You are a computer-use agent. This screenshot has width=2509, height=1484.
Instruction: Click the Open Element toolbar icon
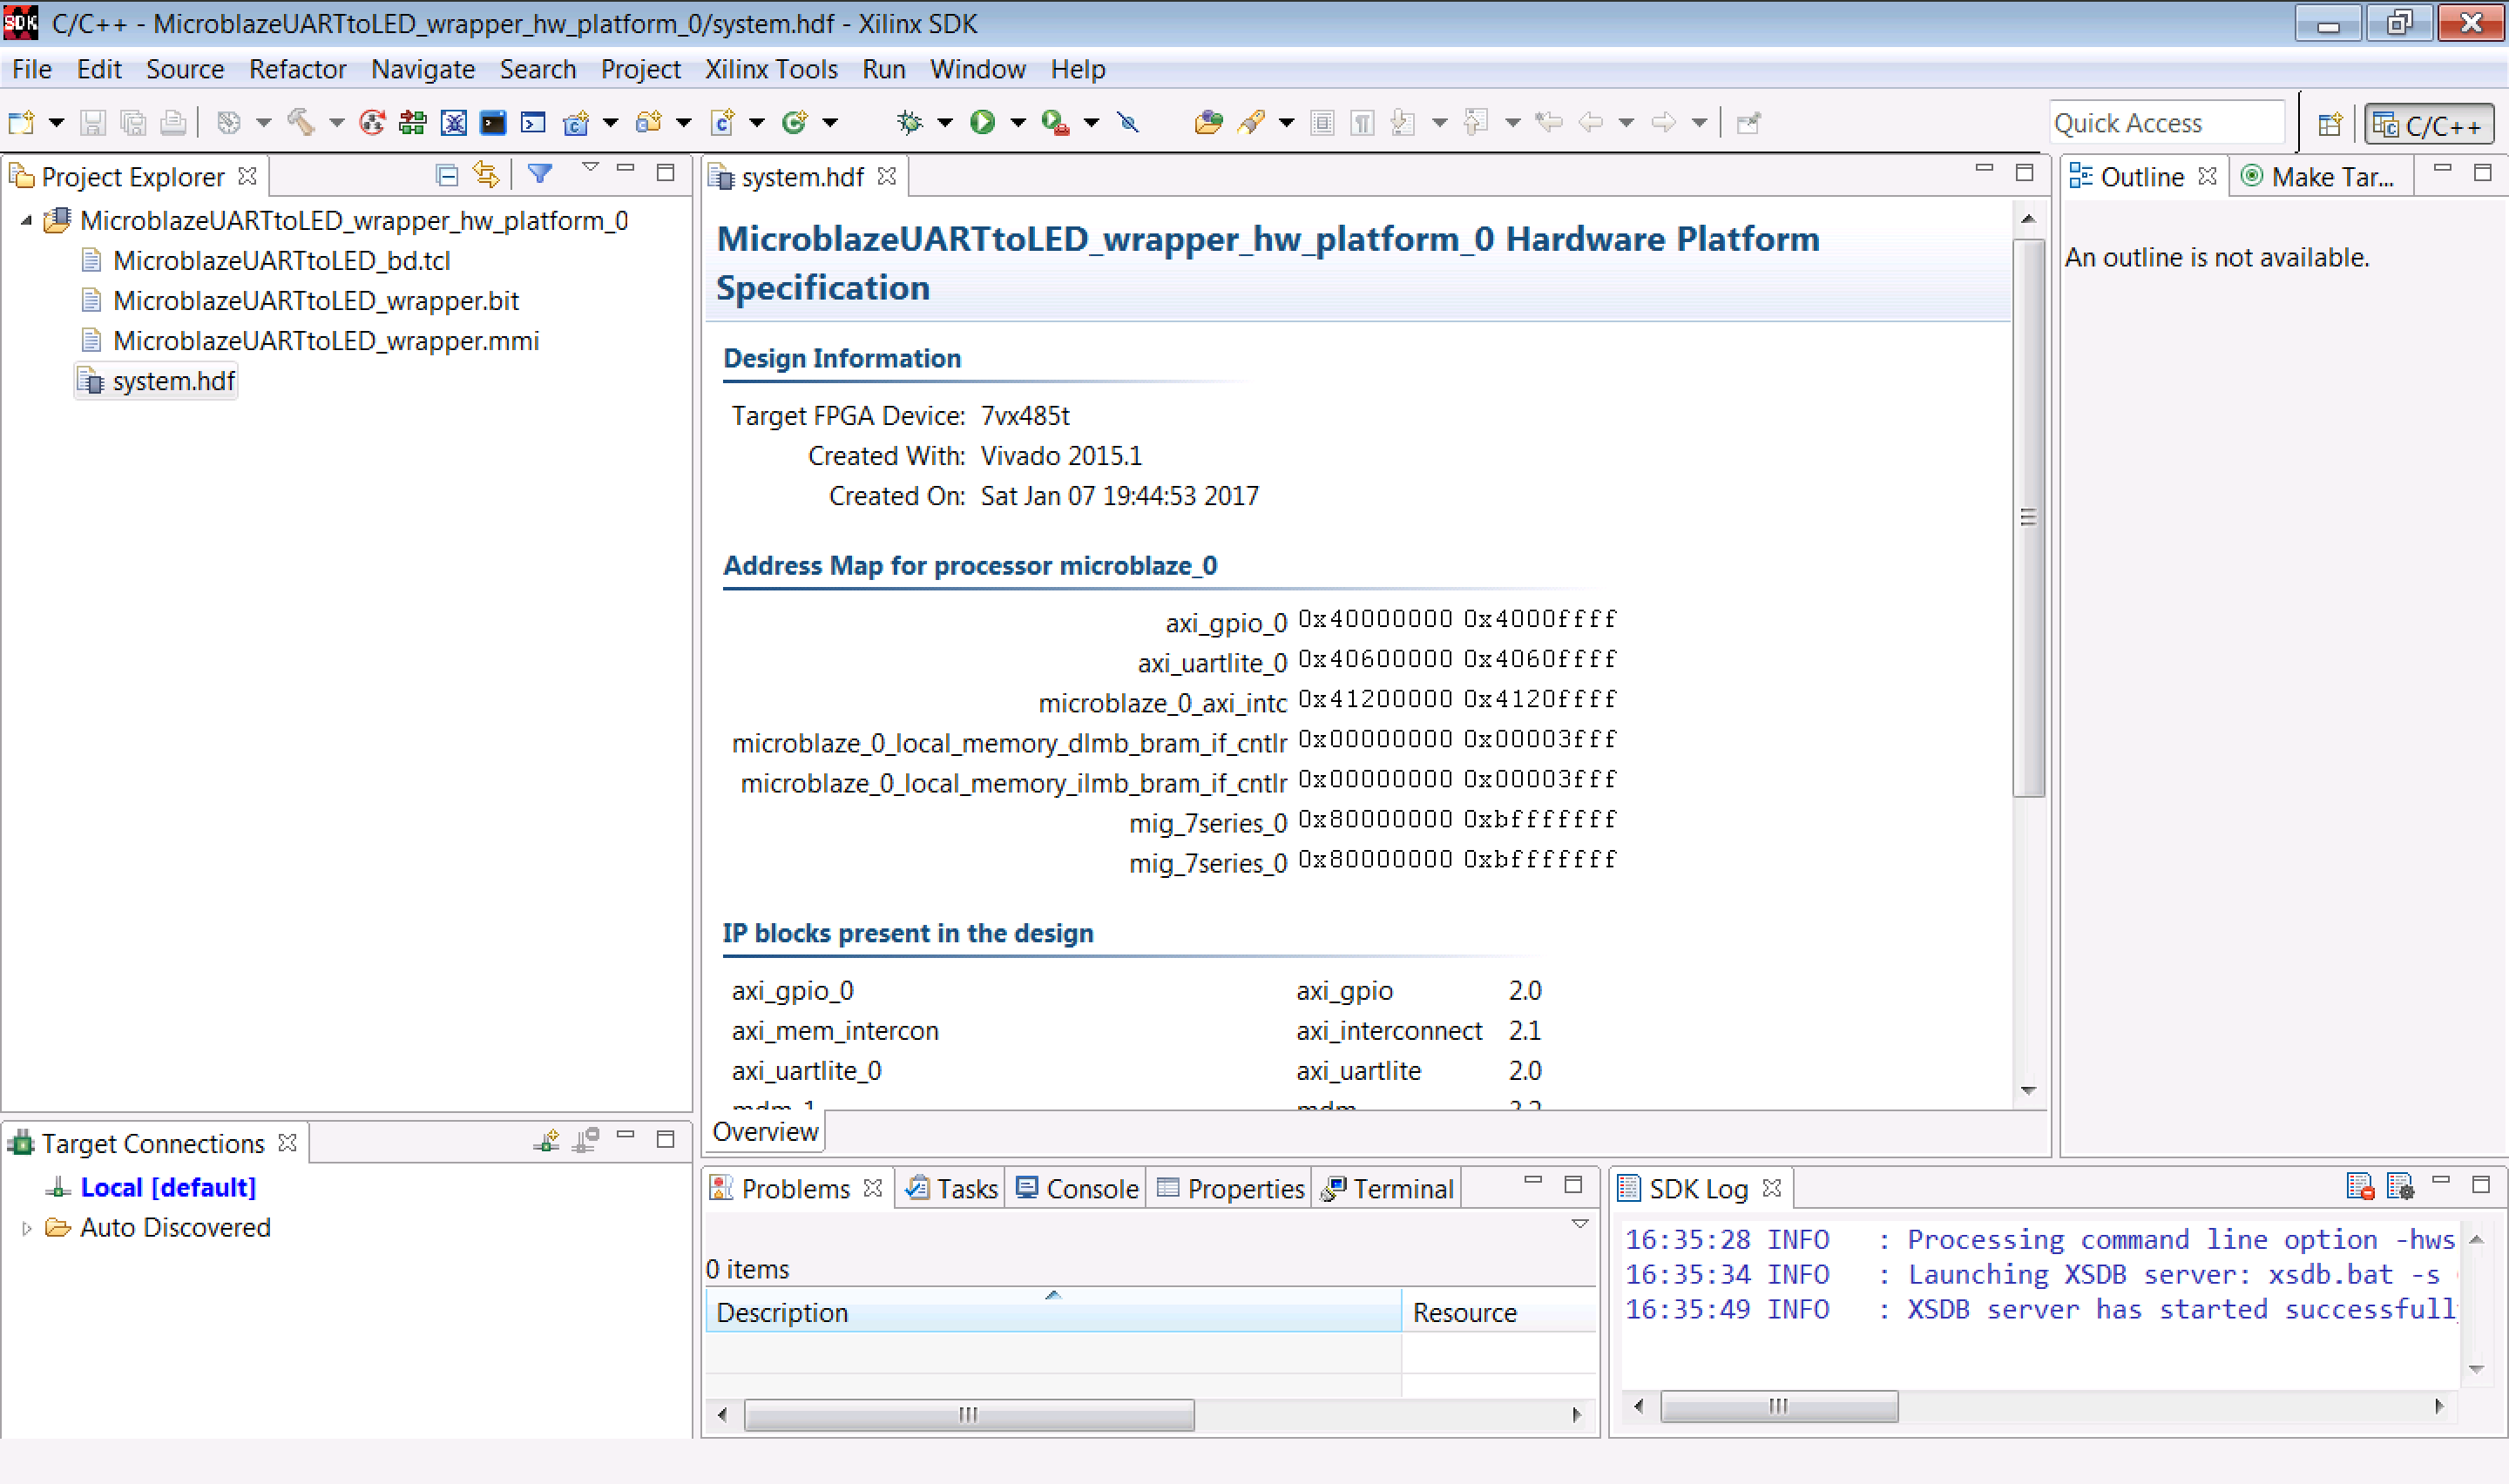pos(1208,123)
